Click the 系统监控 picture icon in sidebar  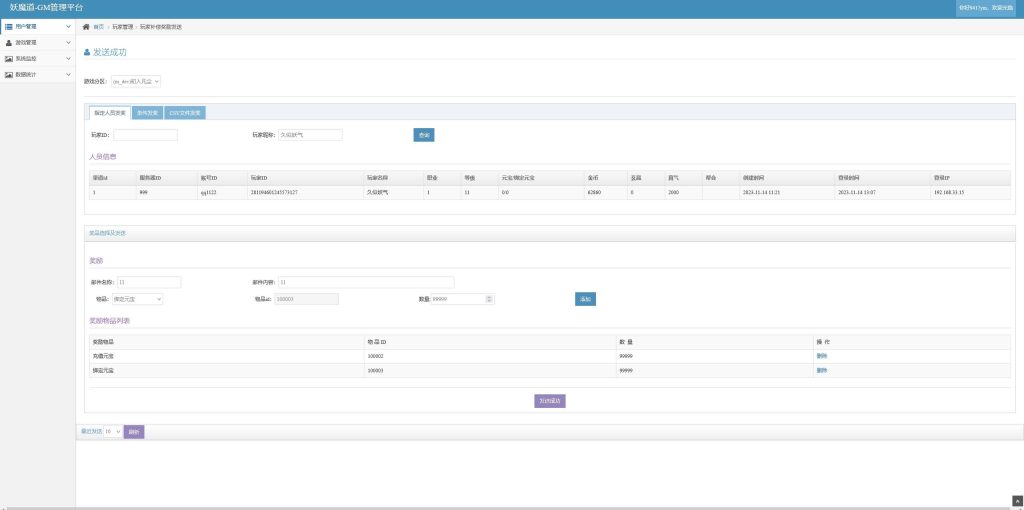click(x=8, y=59)
